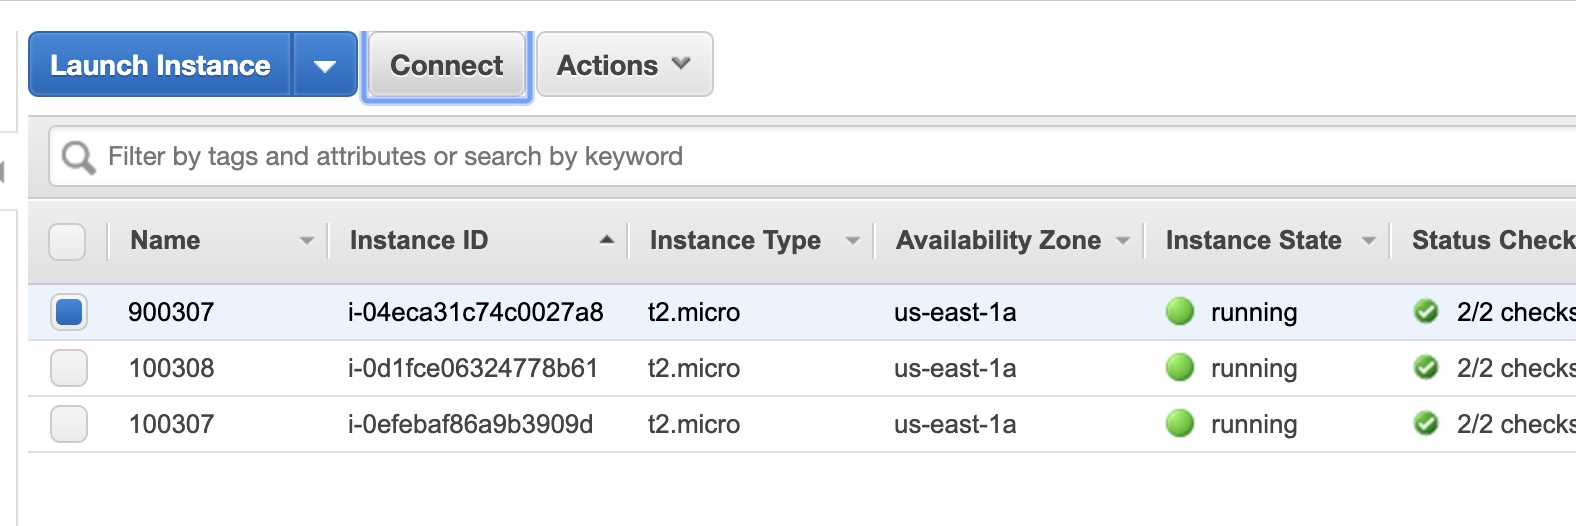The image size is (1576, 526).
Task: Click status check checkmark icon for 900307
Action: click(x=1426, y=312)
